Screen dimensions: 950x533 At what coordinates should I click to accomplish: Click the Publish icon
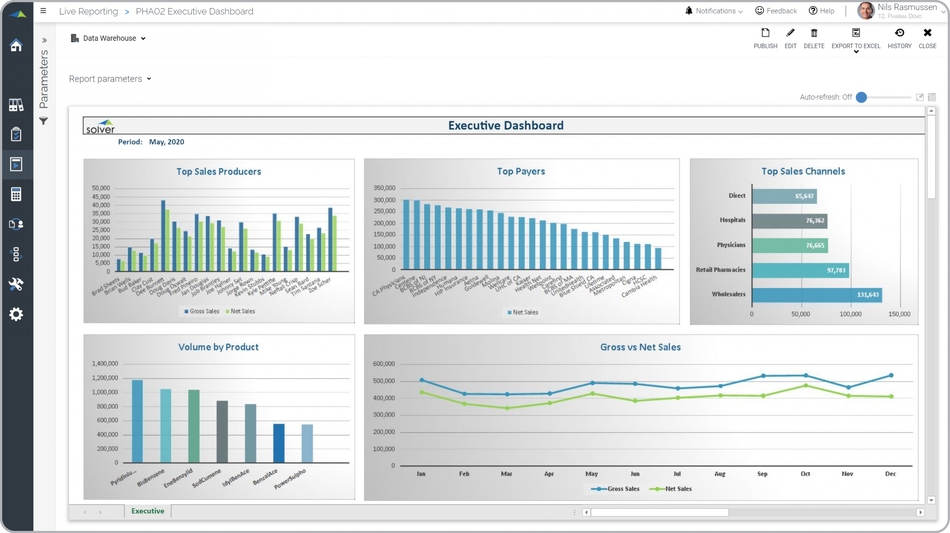pos(765,38)
